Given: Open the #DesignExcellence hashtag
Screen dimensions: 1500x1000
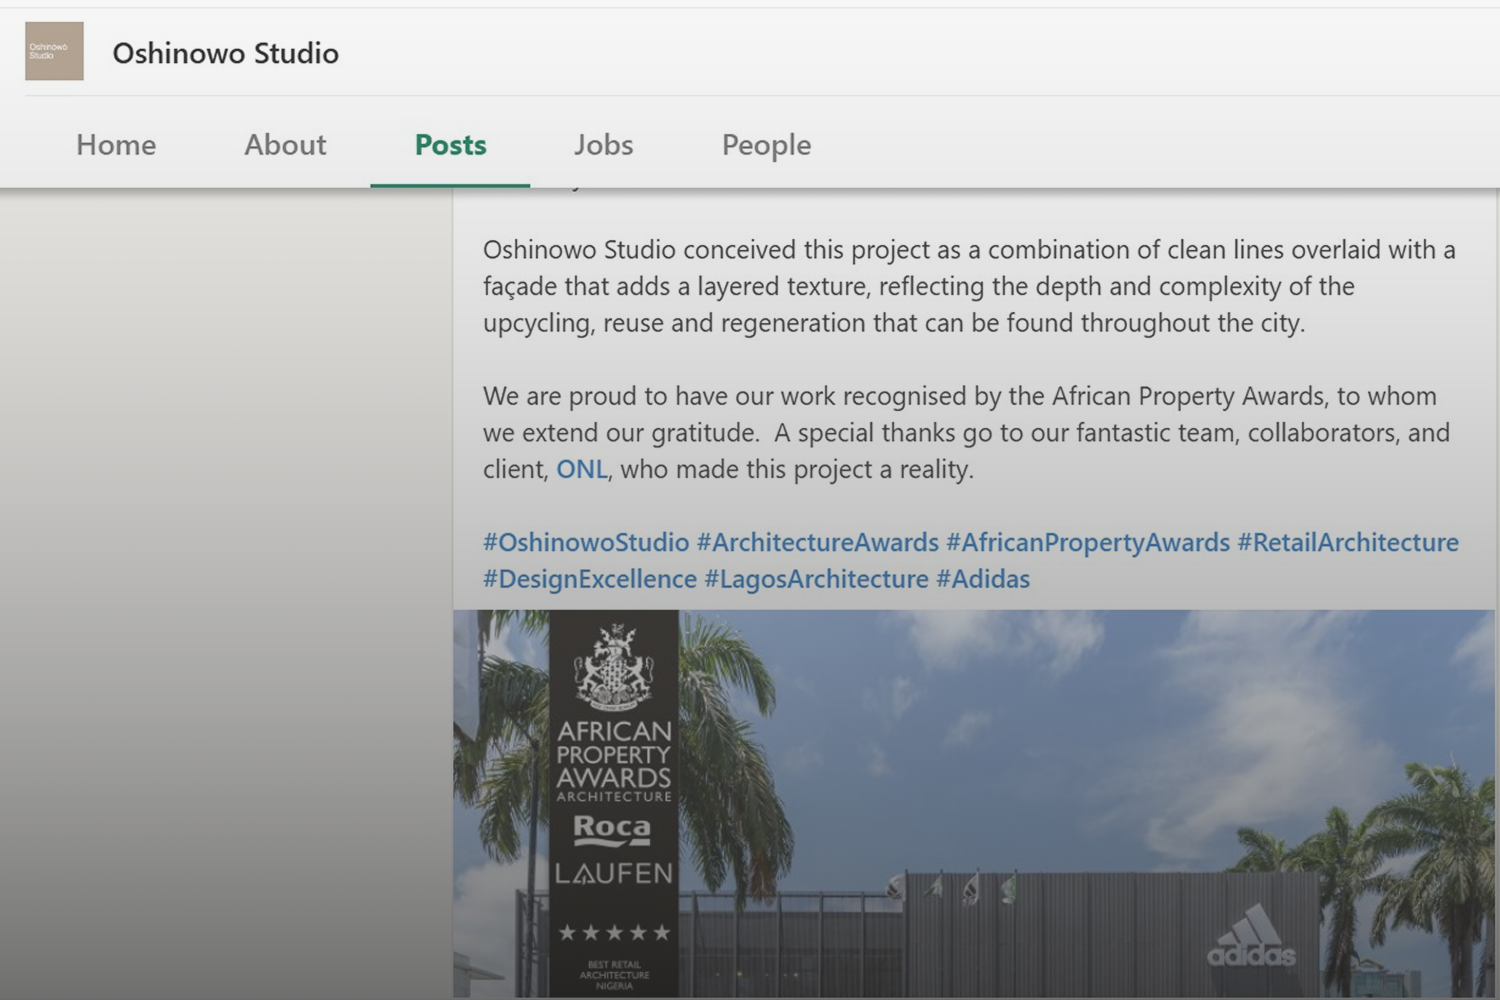Looking at the screenshot, I should tap(590, 579).
